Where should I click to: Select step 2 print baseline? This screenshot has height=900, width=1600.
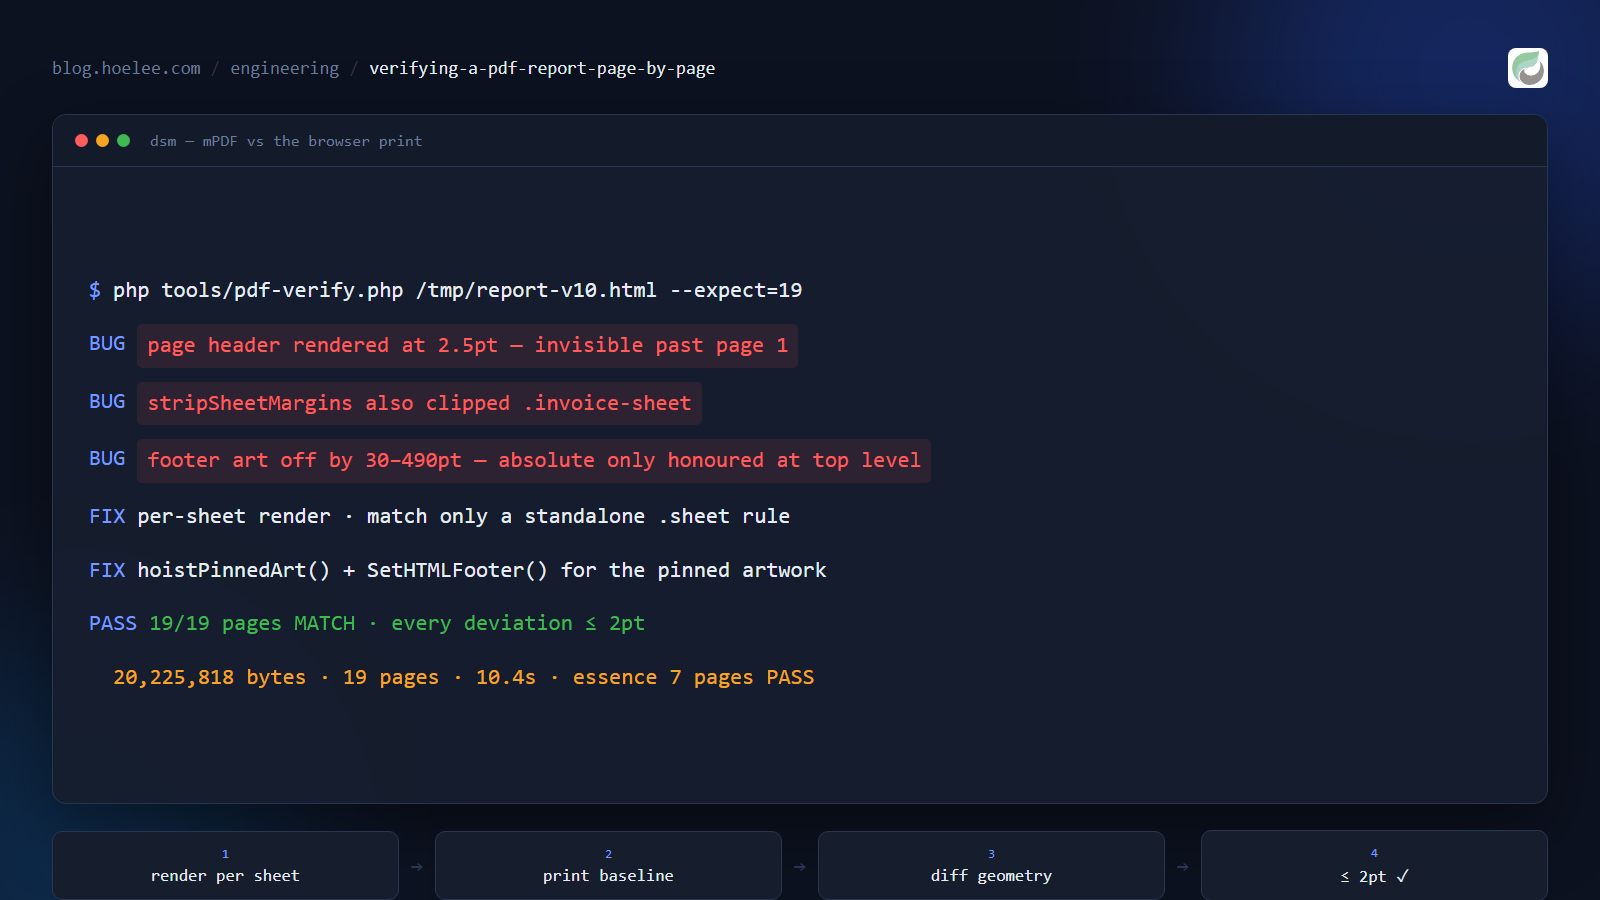click(608, 866)
